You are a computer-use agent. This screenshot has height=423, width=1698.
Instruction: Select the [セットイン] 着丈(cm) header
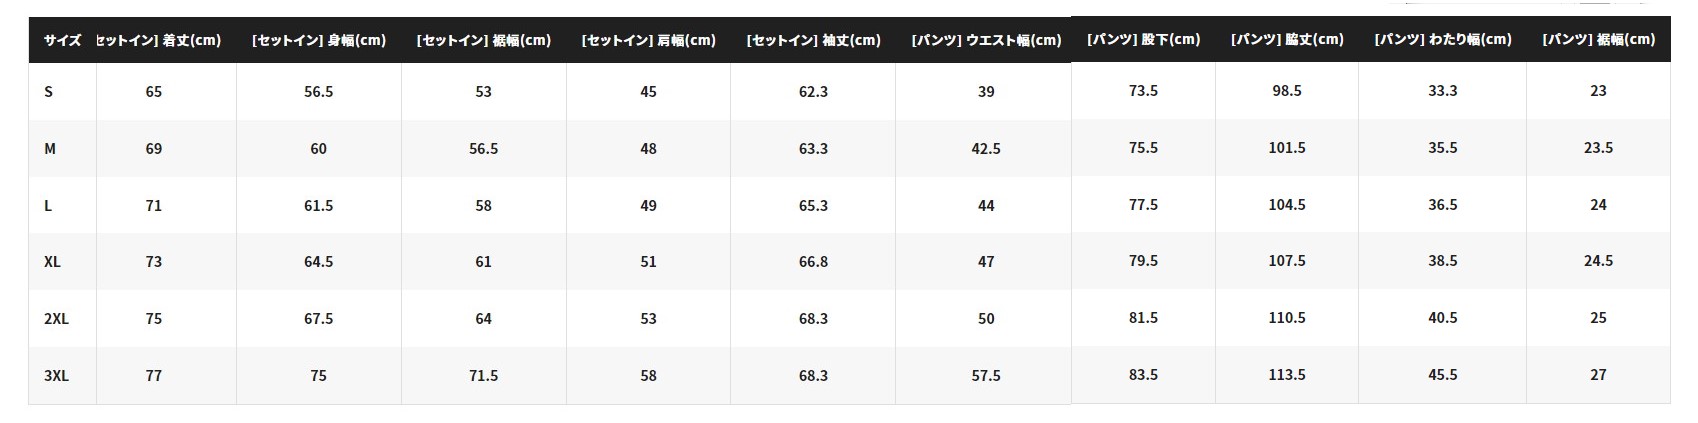click(159, 41)
